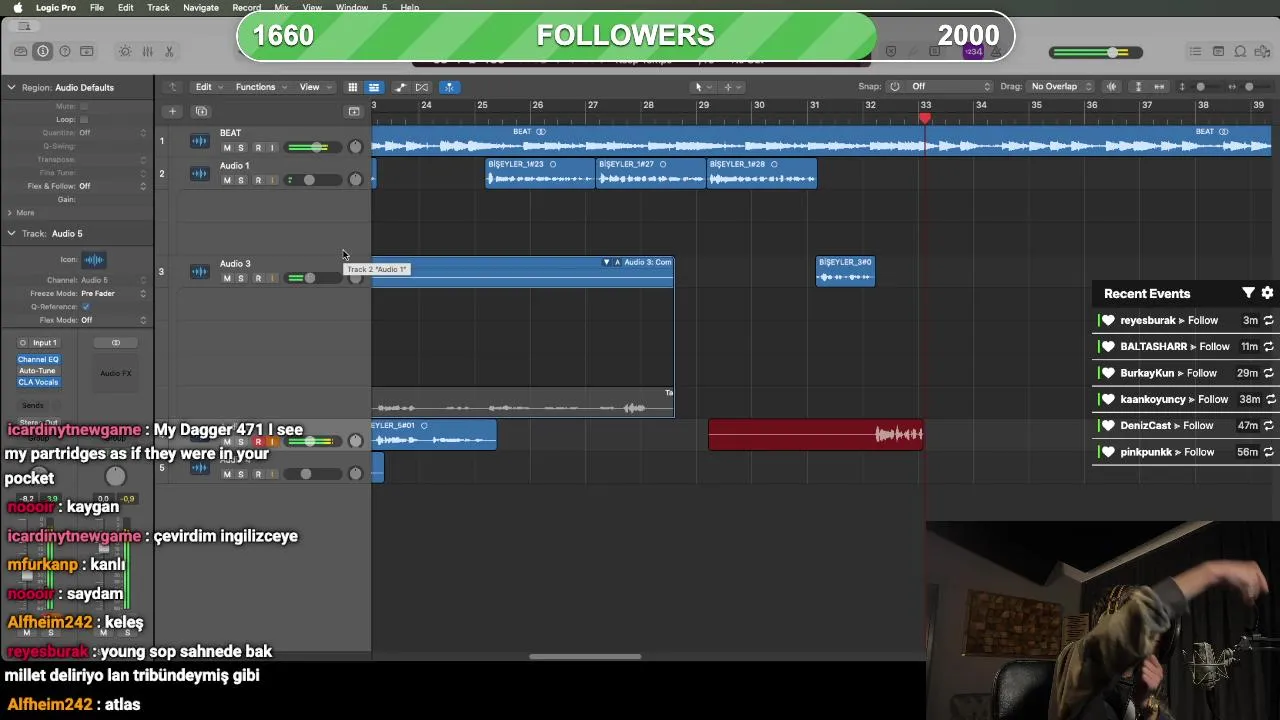The width and height of the screenshot is (1280, 720).
Task: Open the Library panel icon
Action: click(21, 51)
